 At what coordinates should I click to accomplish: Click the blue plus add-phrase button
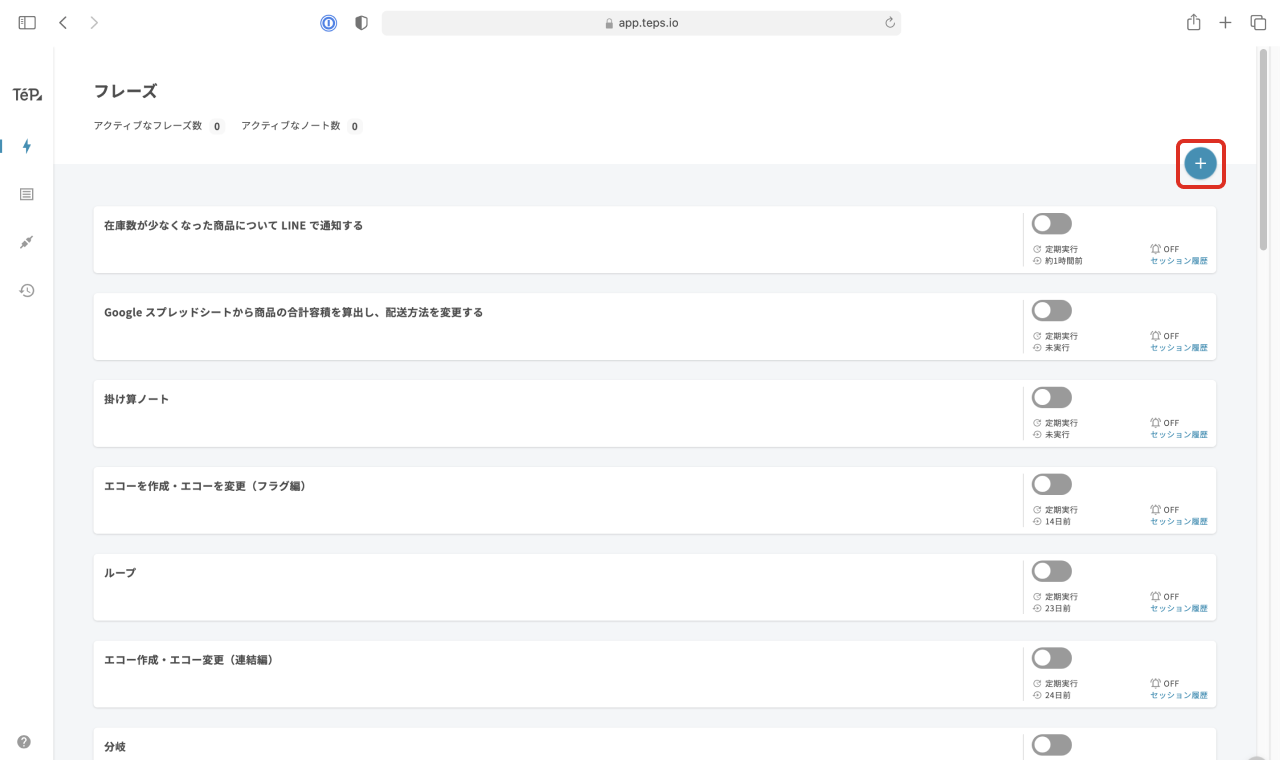point(1200,164)
